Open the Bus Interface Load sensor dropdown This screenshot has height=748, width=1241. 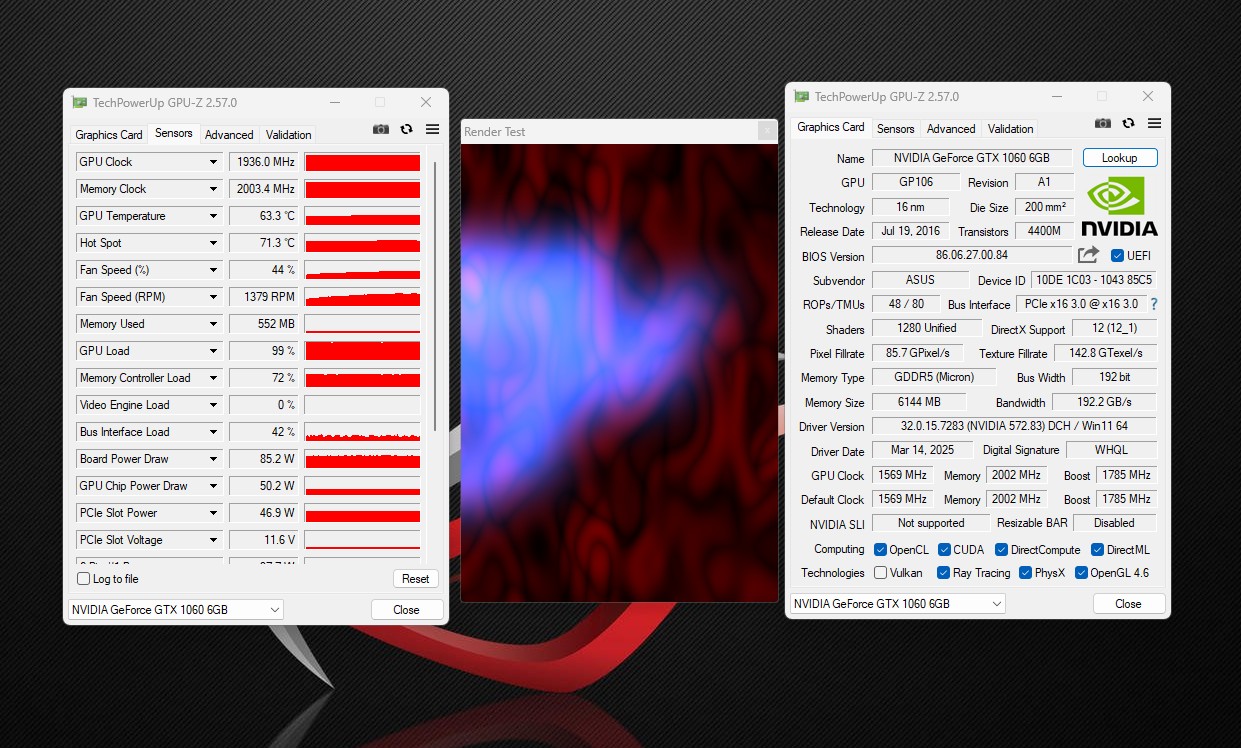tap(213, 432)
